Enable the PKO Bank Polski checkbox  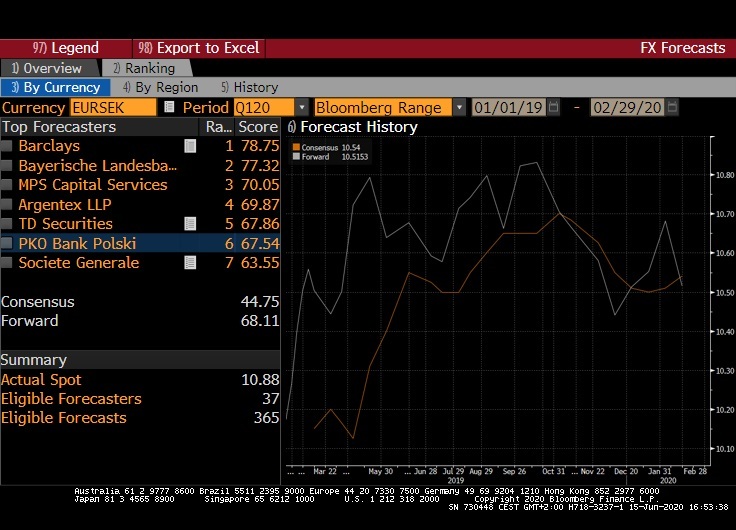pos(8,244)
